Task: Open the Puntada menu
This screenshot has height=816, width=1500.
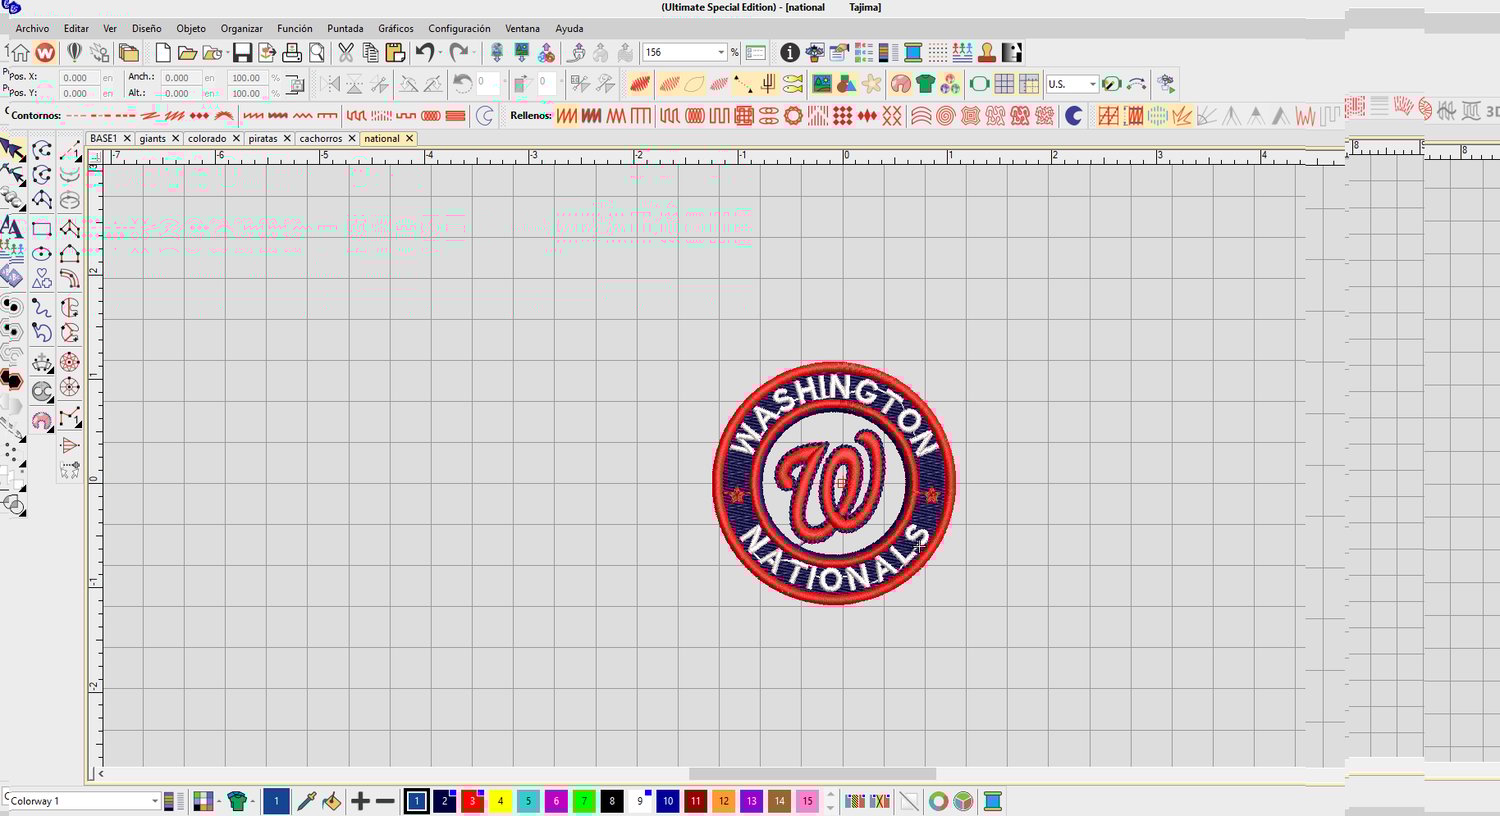Action: (345, 28)
